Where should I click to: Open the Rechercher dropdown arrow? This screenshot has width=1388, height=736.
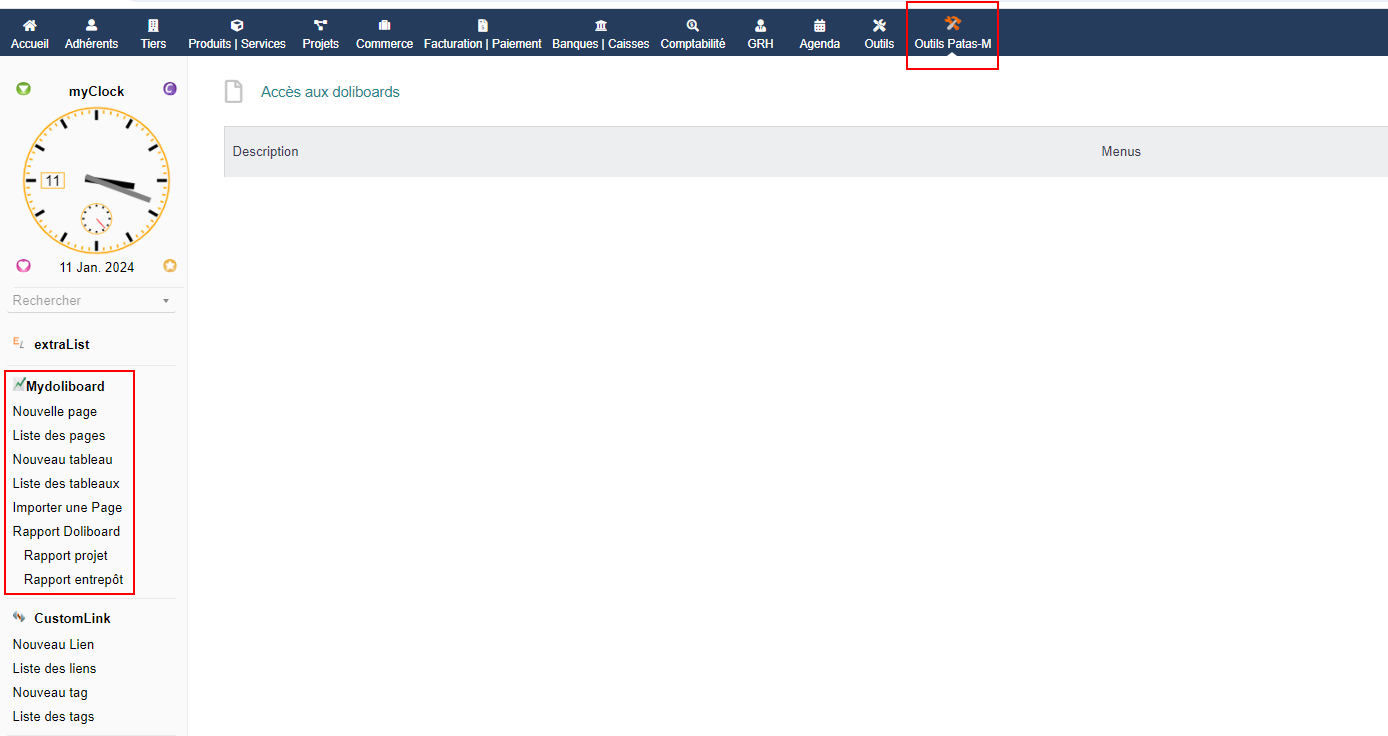[x=166, y=301]
